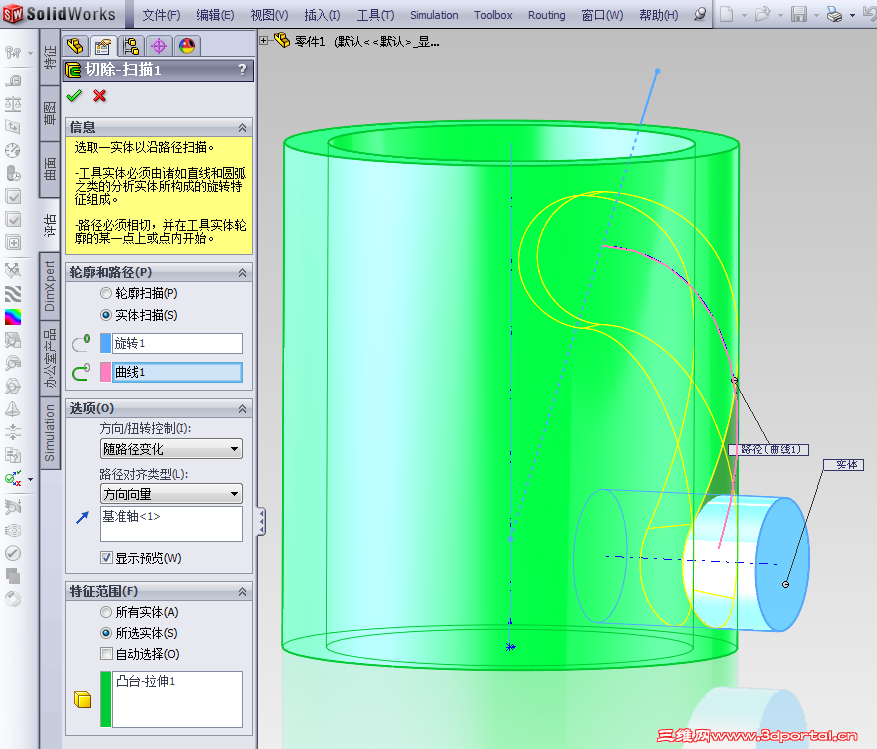The image size is (877, 749).
Task: Open the 窗口(W) menu
Action: [602, 15]
